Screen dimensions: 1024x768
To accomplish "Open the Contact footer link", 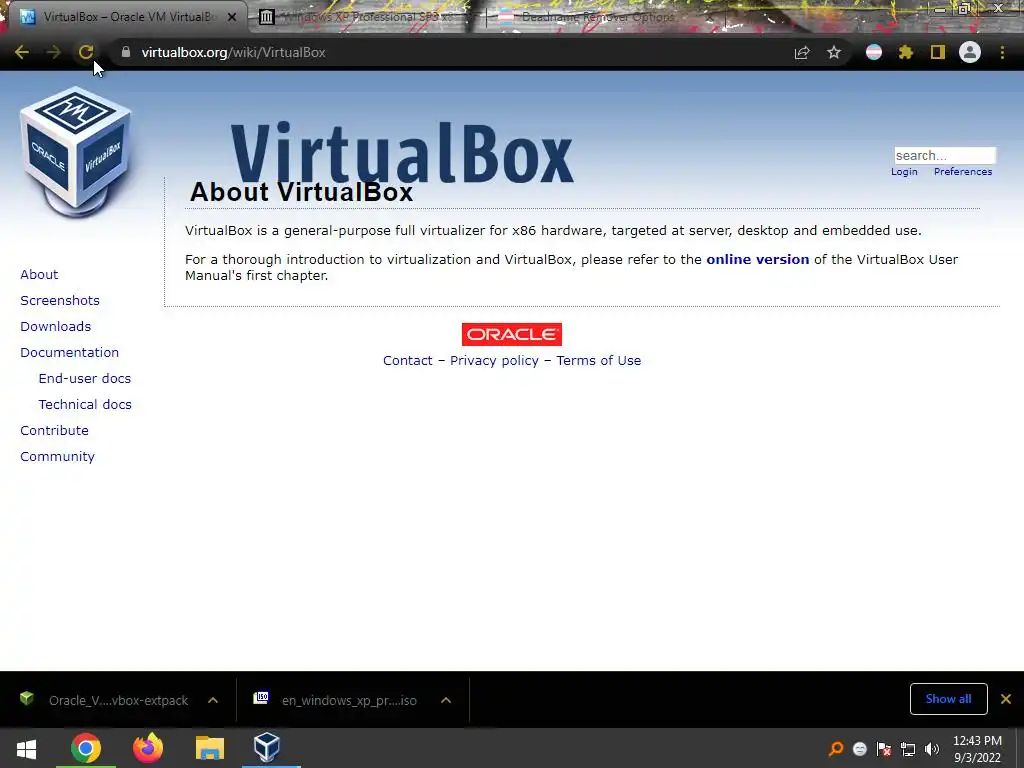I will tap(408, 360).
